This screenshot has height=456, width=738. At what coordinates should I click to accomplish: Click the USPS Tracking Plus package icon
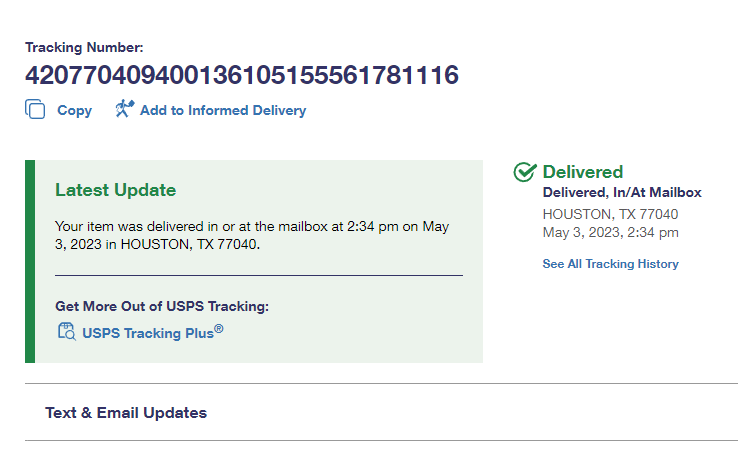tap(66, 333)
